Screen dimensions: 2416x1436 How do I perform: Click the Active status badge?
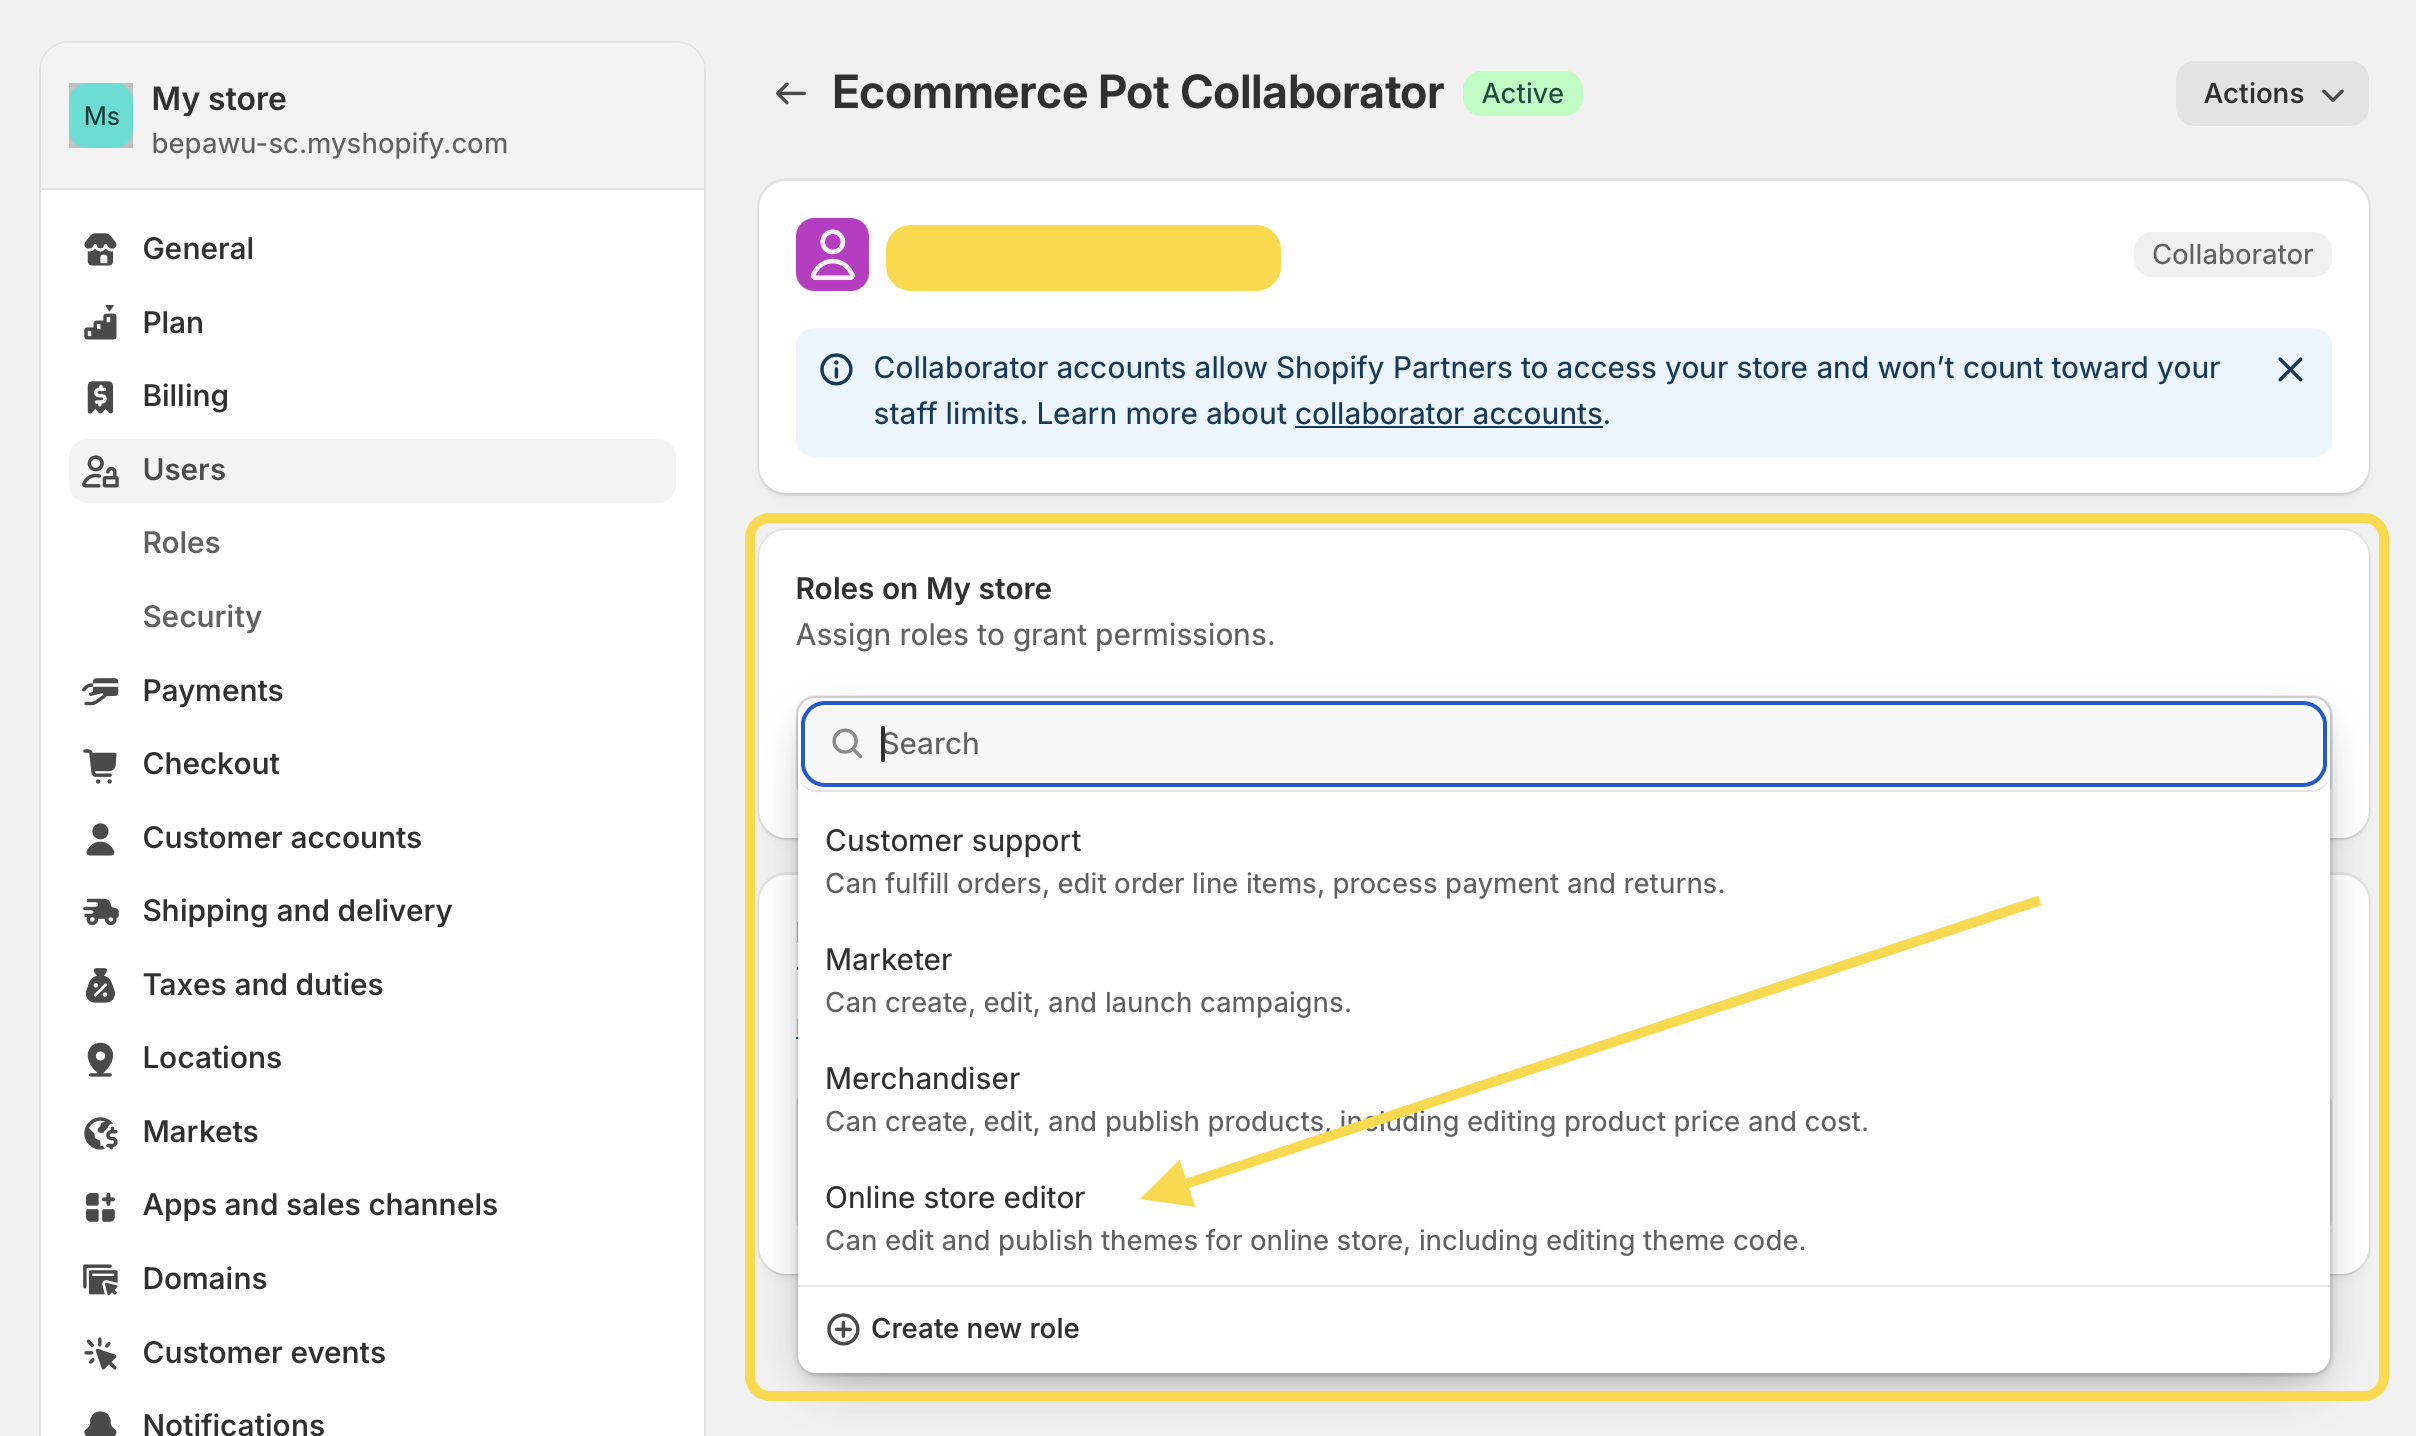1522,93
